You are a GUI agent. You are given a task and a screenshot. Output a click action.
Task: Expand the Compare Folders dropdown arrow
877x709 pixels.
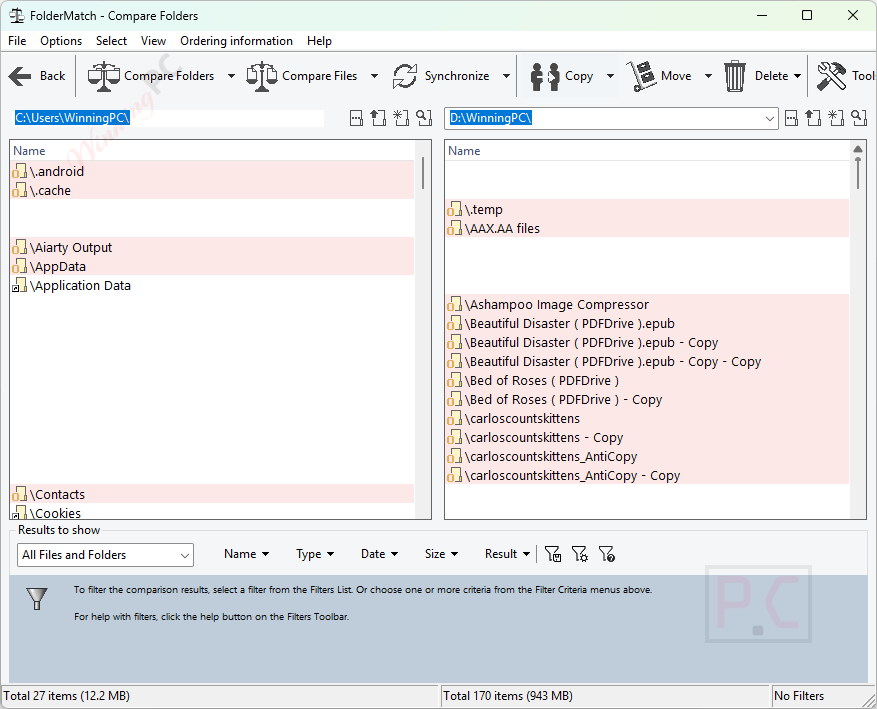231,76
